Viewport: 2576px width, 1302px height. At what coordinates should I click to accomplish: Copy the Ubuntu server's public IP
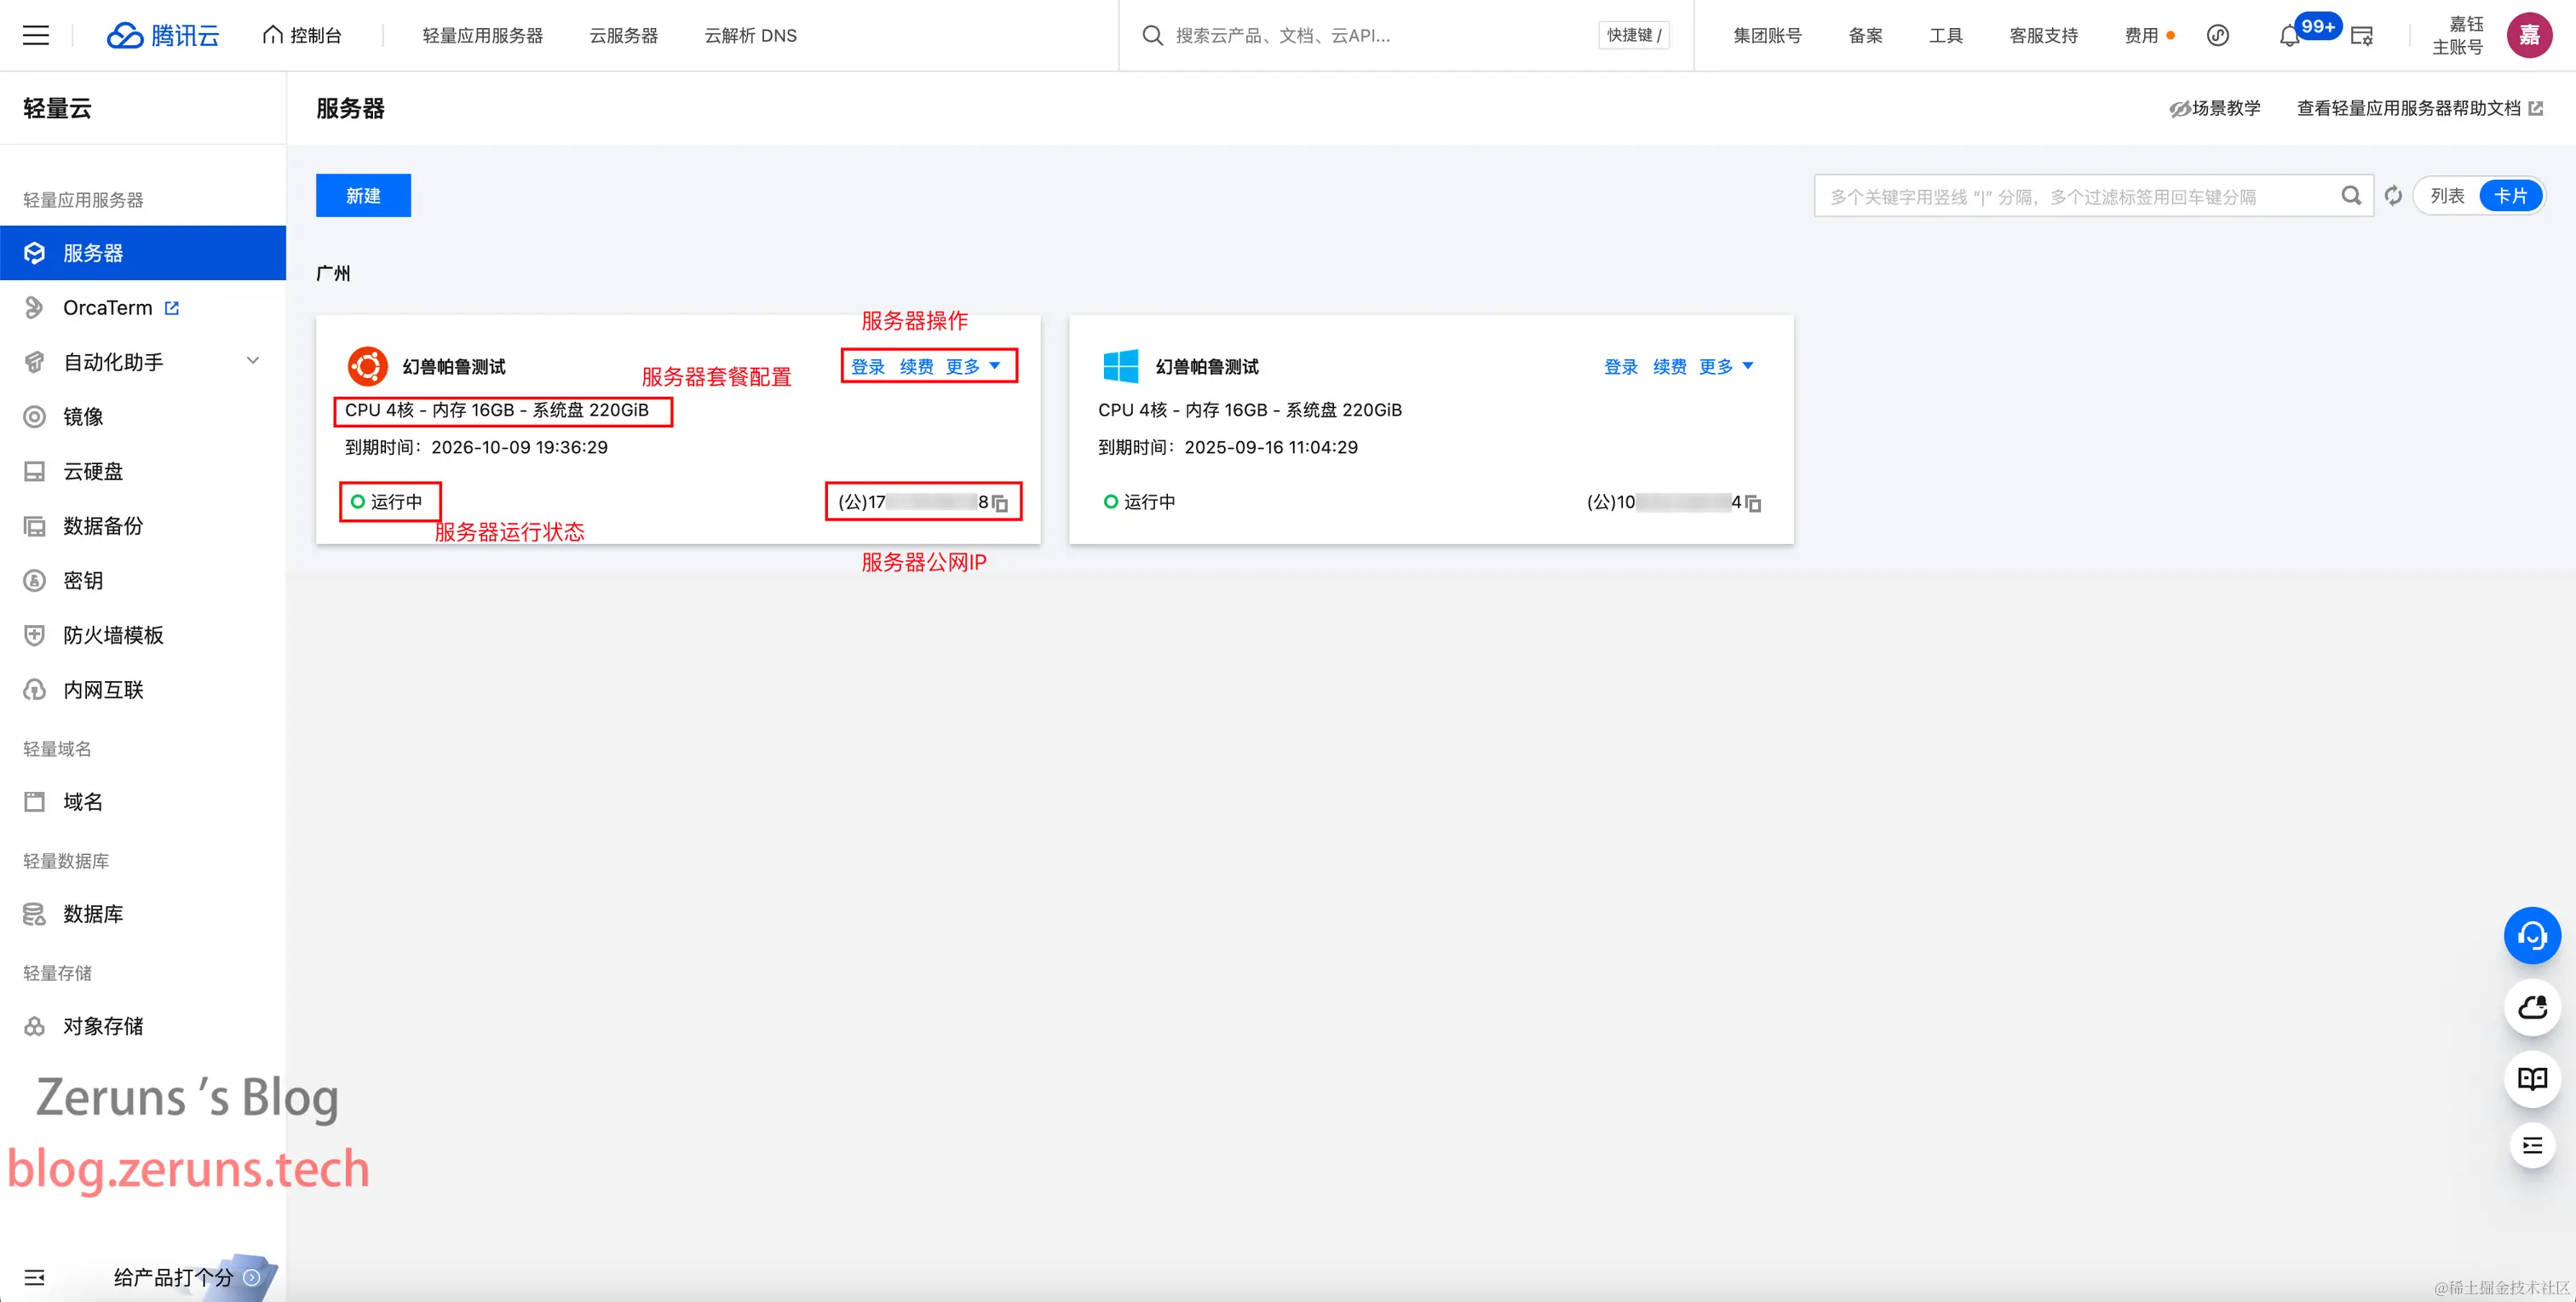pos(1000,503)
